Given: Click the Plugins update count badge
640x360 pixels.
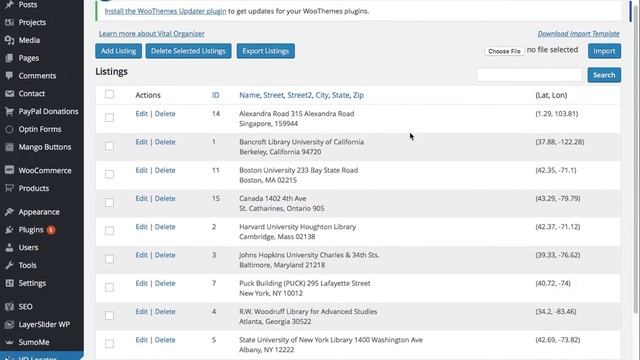Looking at the screenshot, I should [x=51, y=230].
